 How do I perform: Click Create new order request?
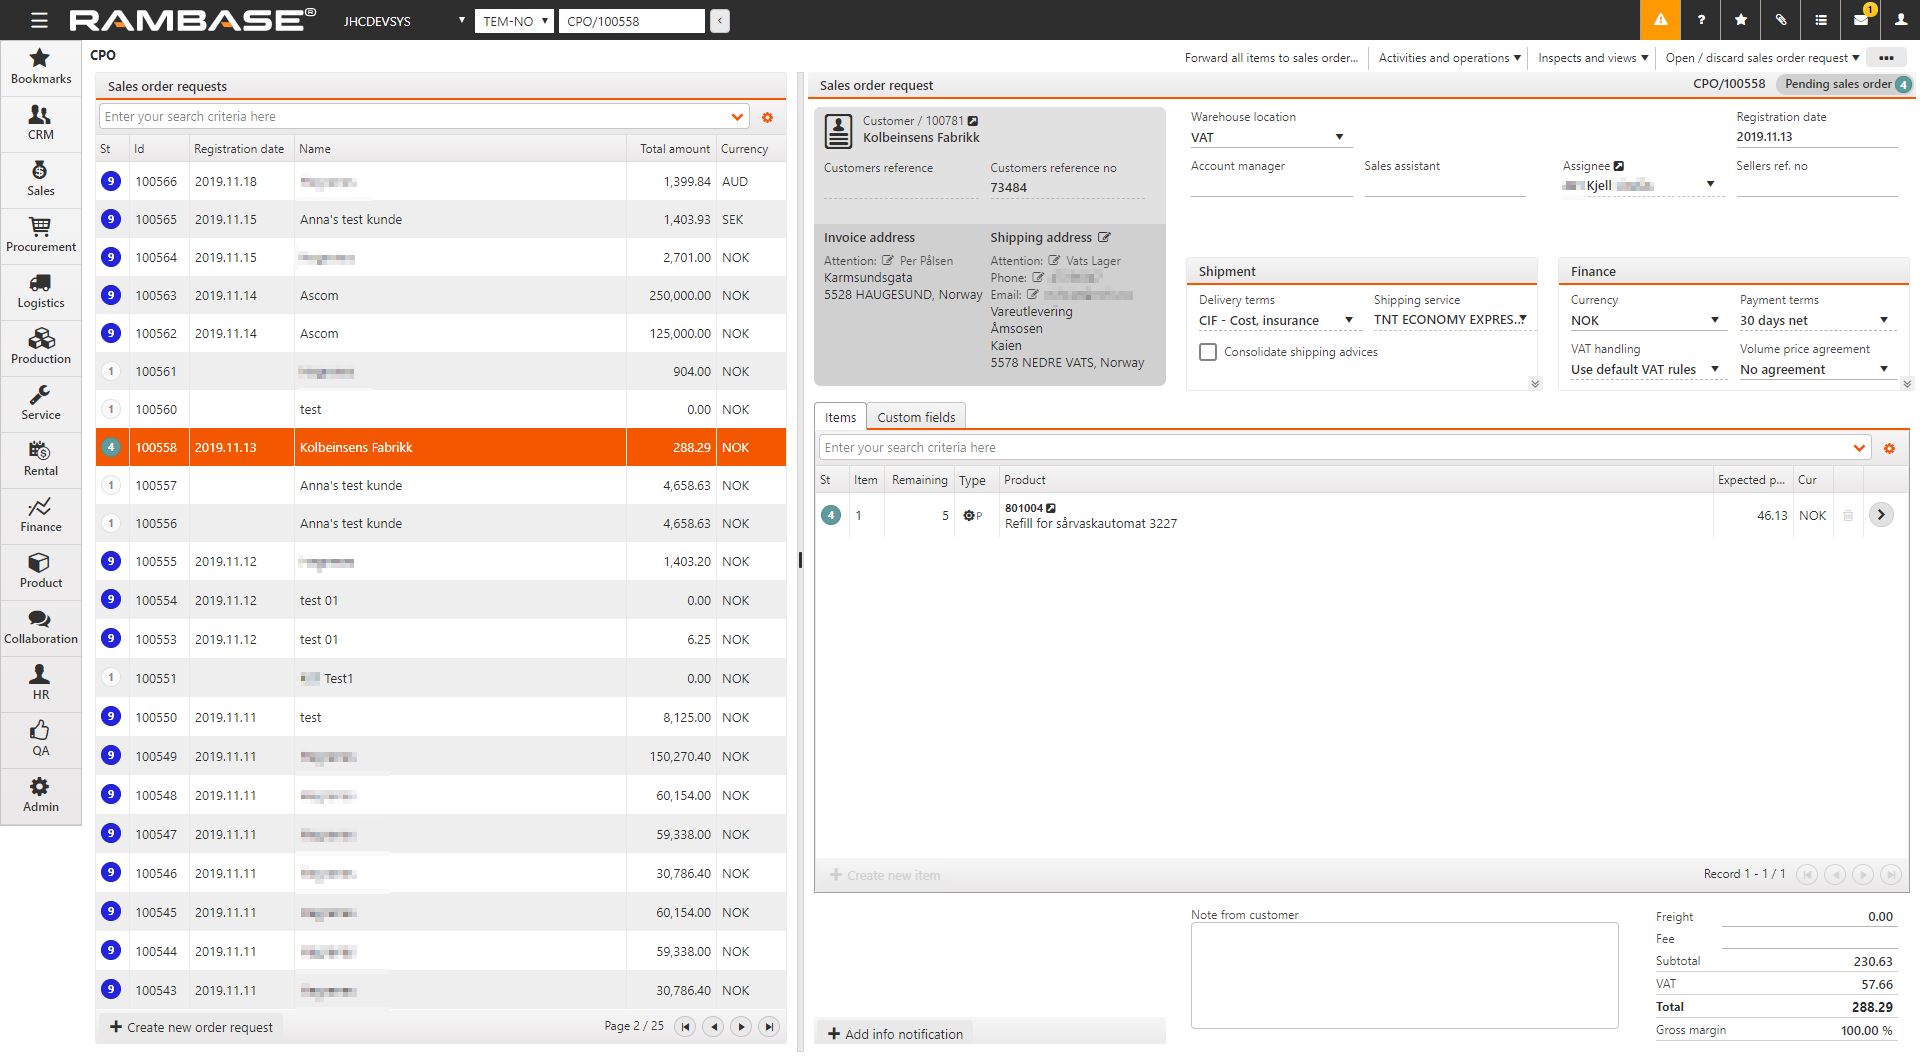point(191,1027)
